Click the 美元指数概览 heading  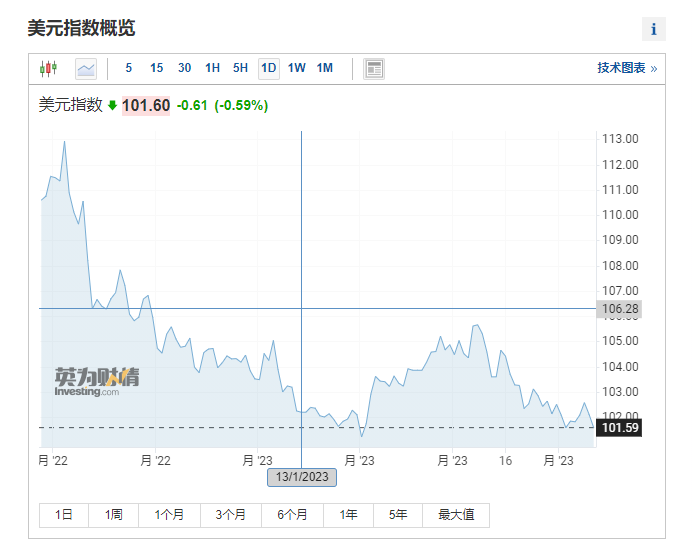click(x=81, y=28)
